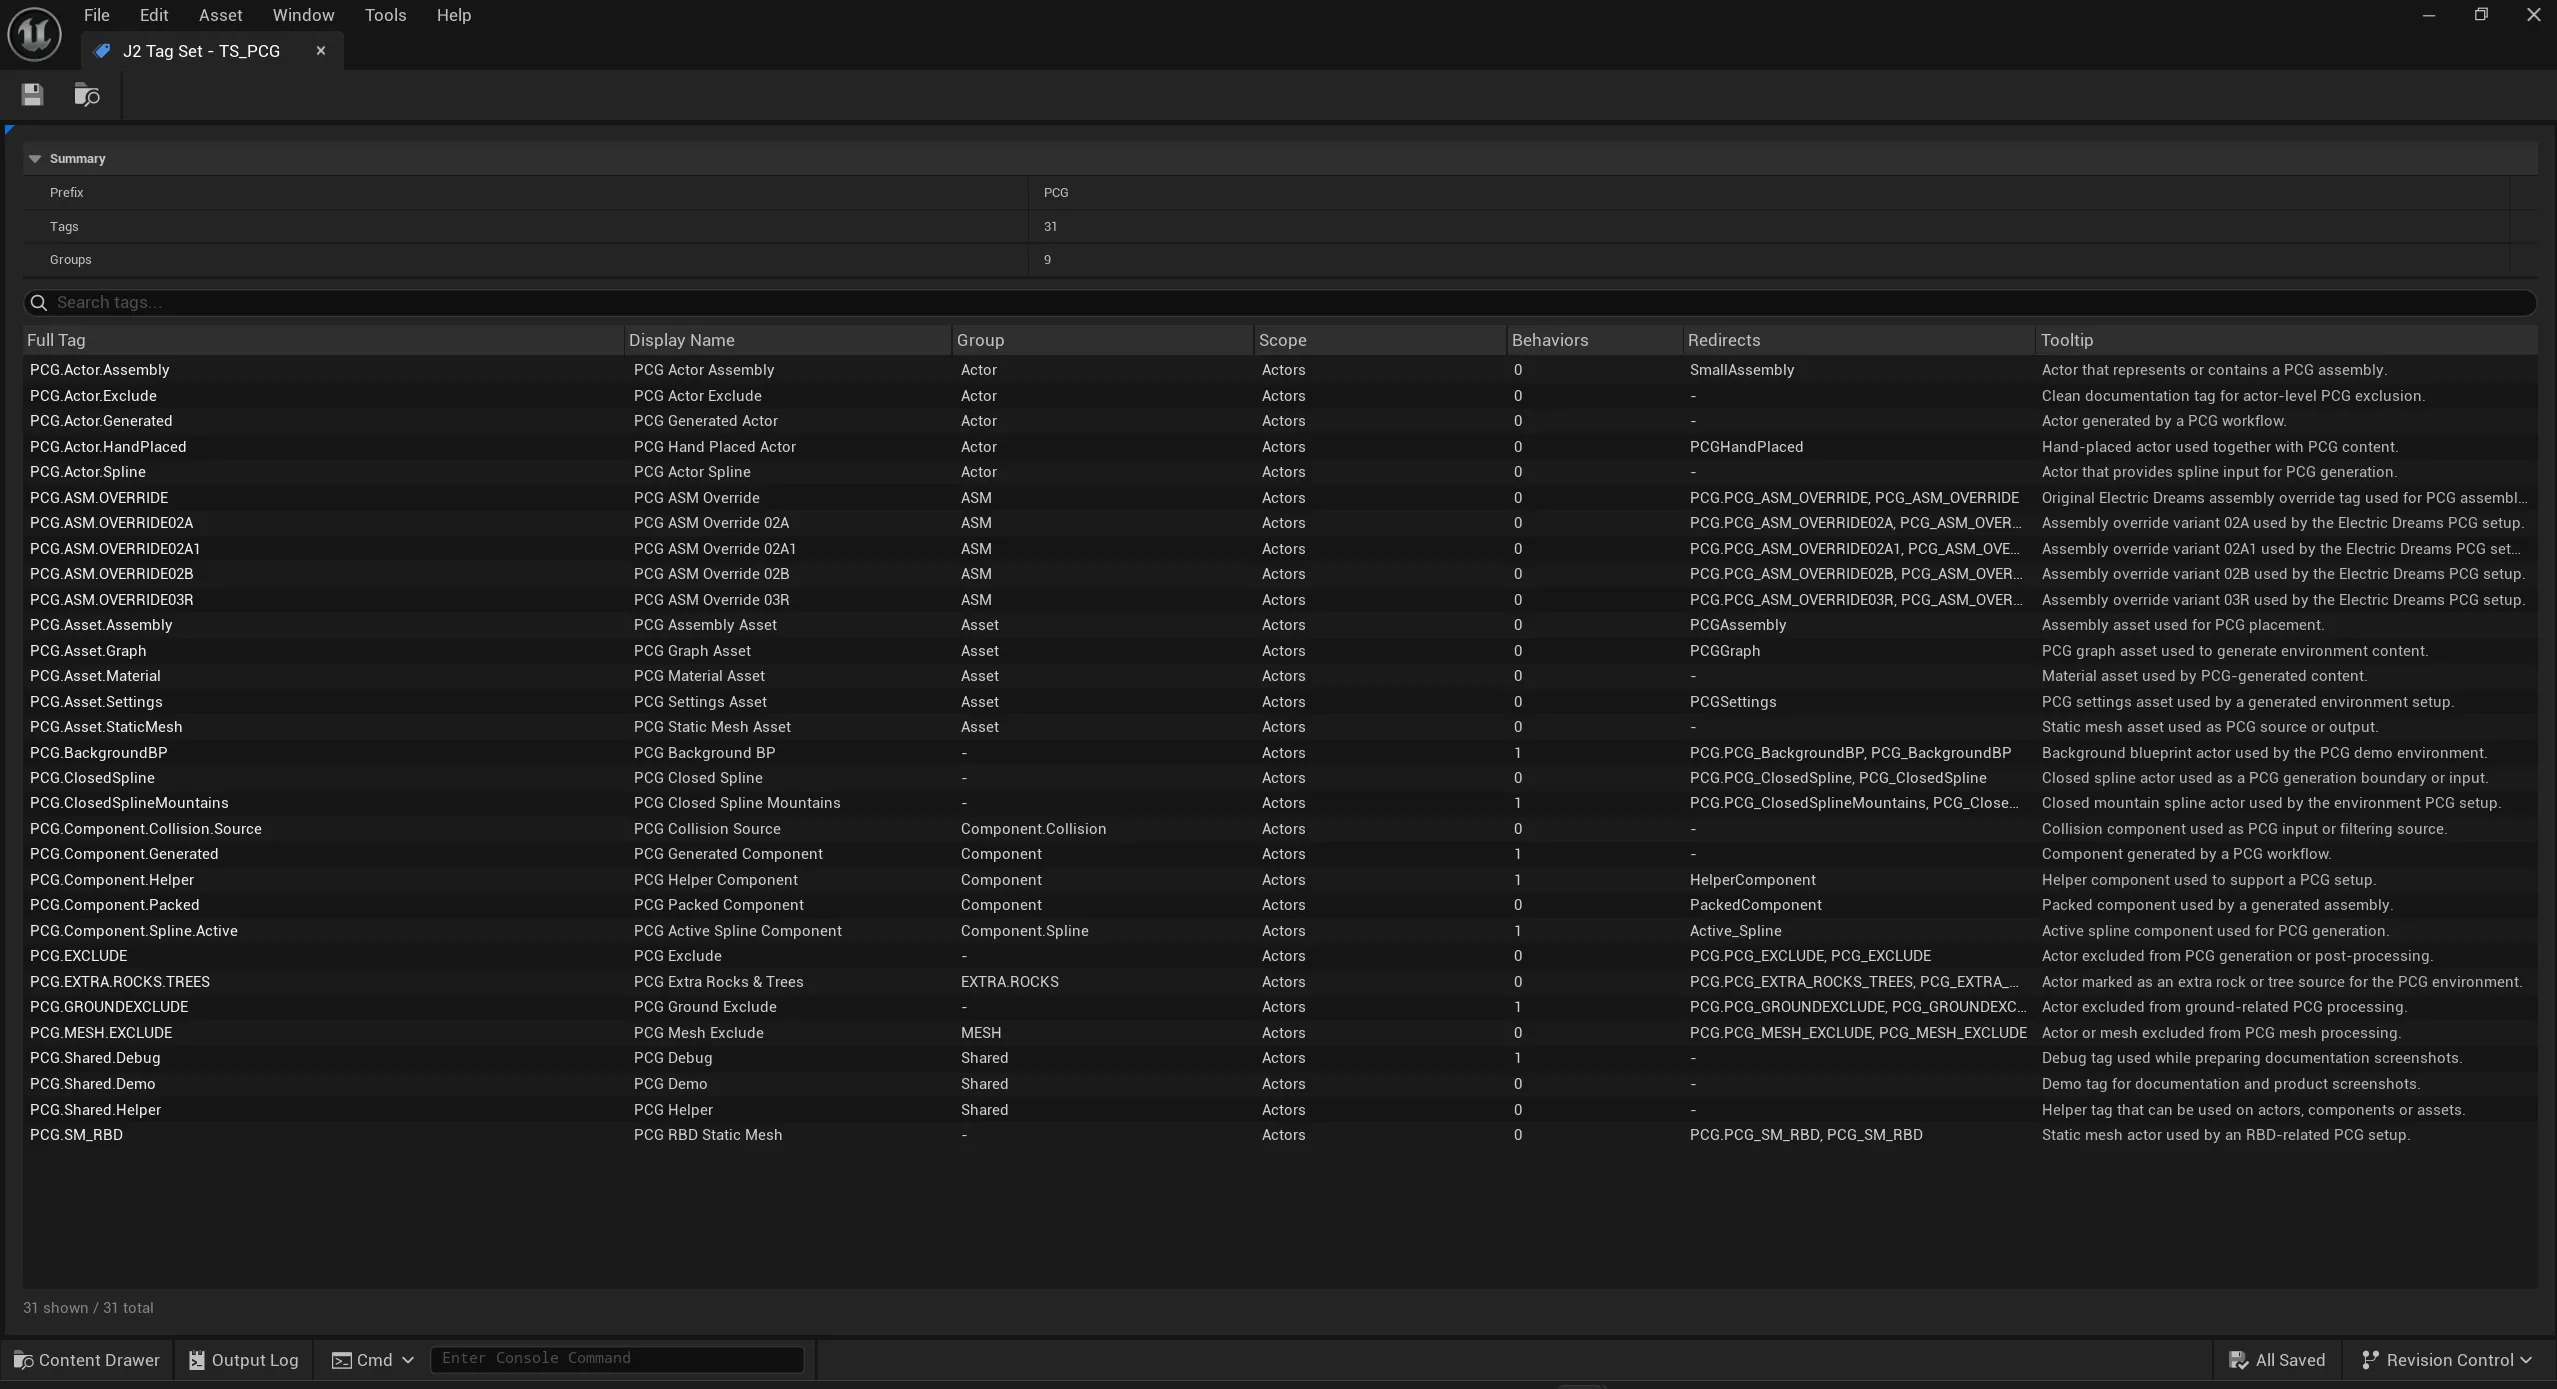Open the Help menu

(x=453, y=15)
